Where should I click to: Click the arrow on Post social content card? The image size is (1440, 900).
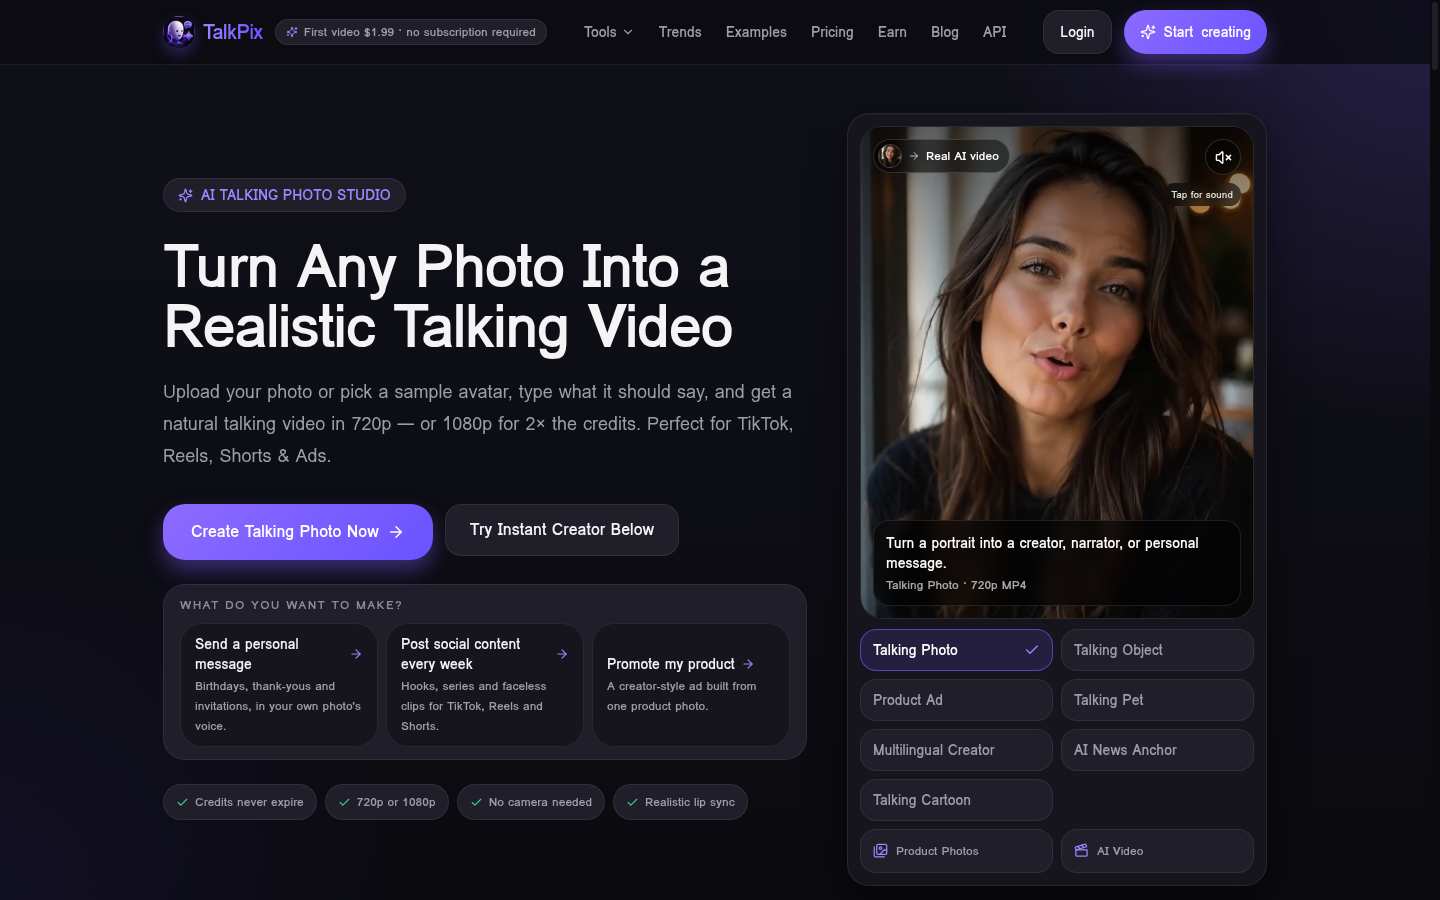click(562, 654)
